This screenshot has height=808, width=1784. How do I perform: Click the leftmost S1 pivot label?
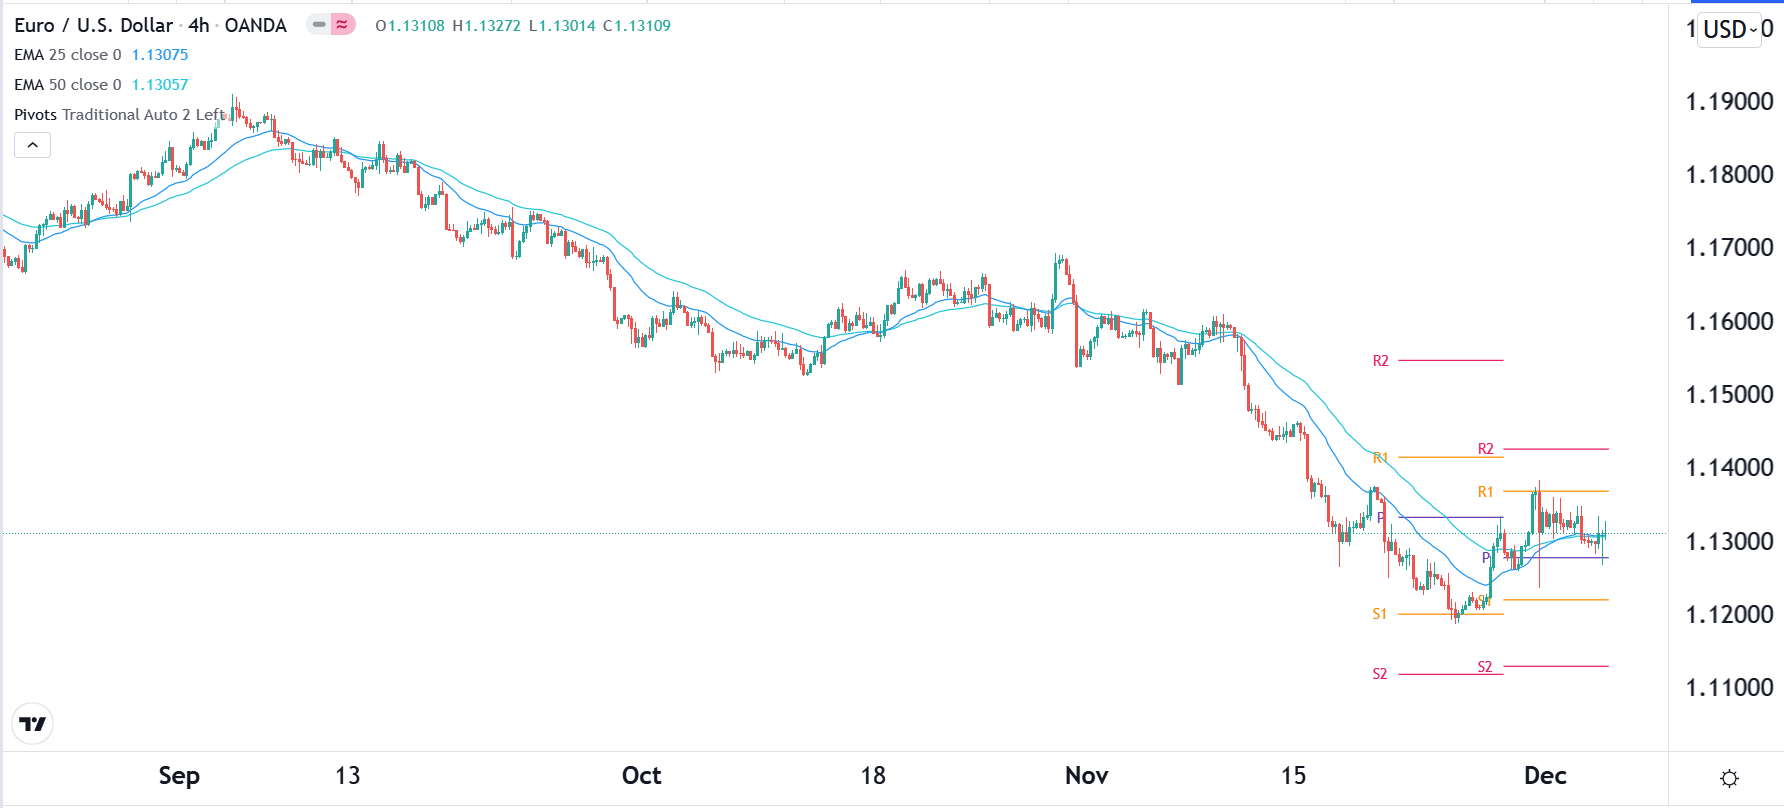pos(1379,614)
